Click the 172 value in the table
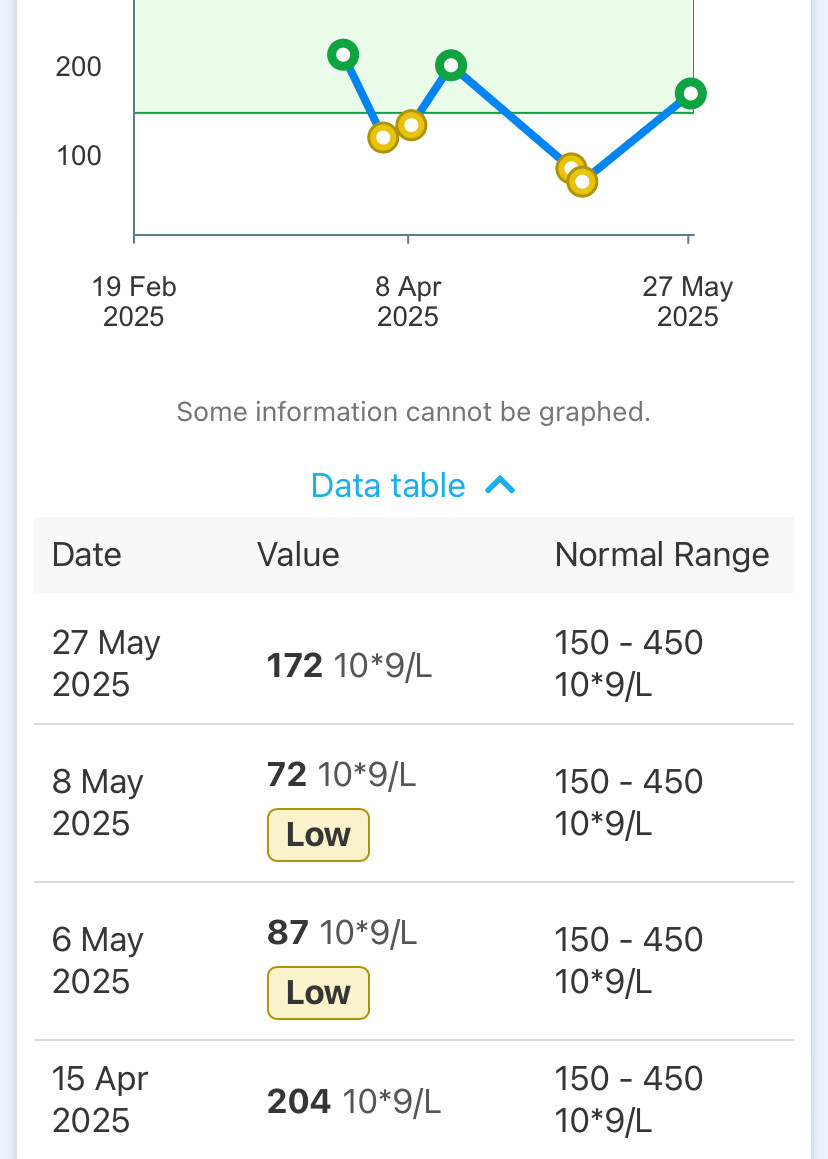 tap(295, 666)
